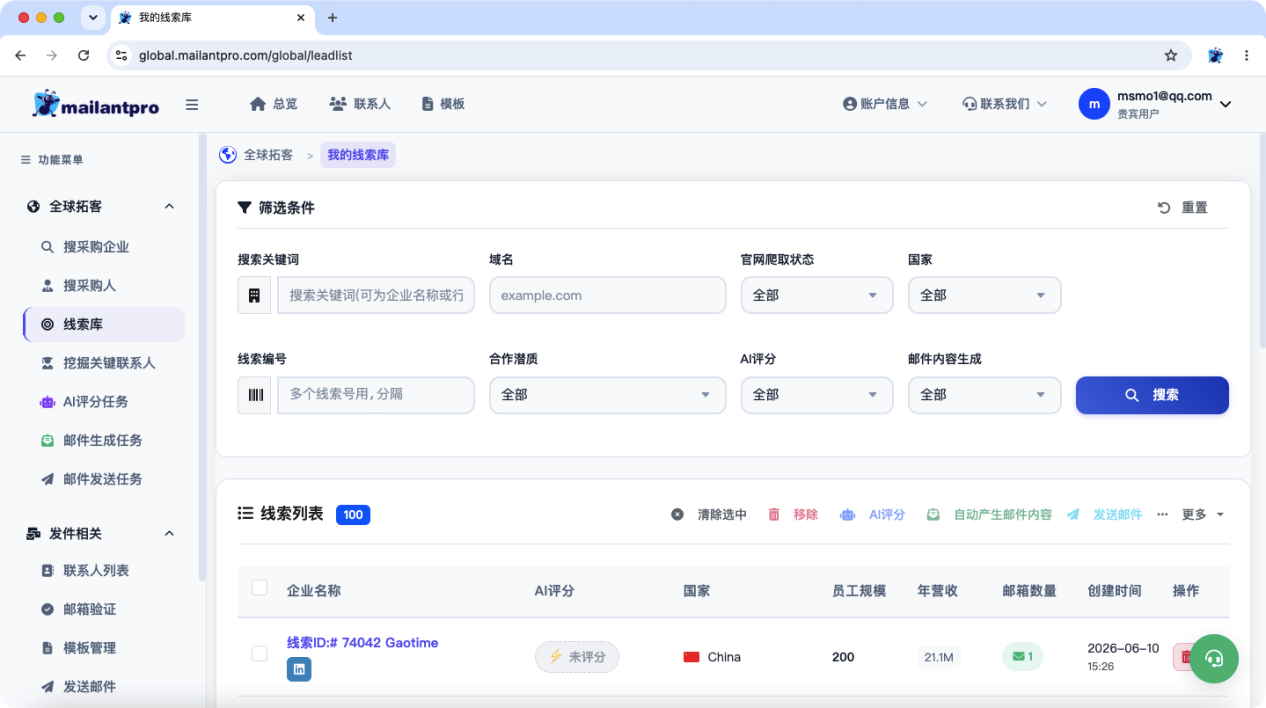Click AI评分 robot action button

click(x=872, y=515)
